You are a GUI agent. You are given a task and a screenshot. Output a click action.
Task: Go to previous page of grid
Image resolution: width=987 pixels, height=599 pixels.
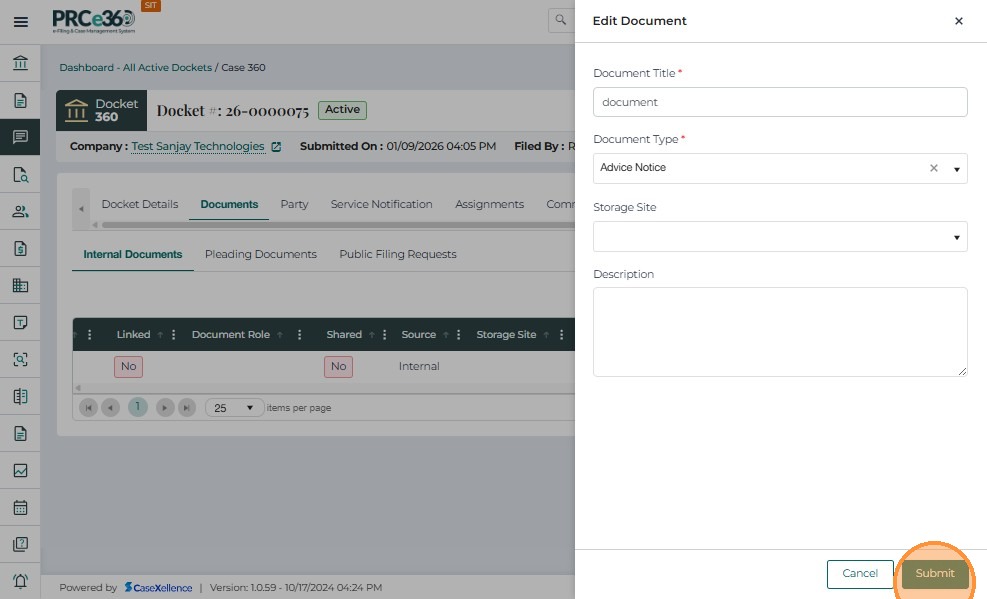pos(110,408)
